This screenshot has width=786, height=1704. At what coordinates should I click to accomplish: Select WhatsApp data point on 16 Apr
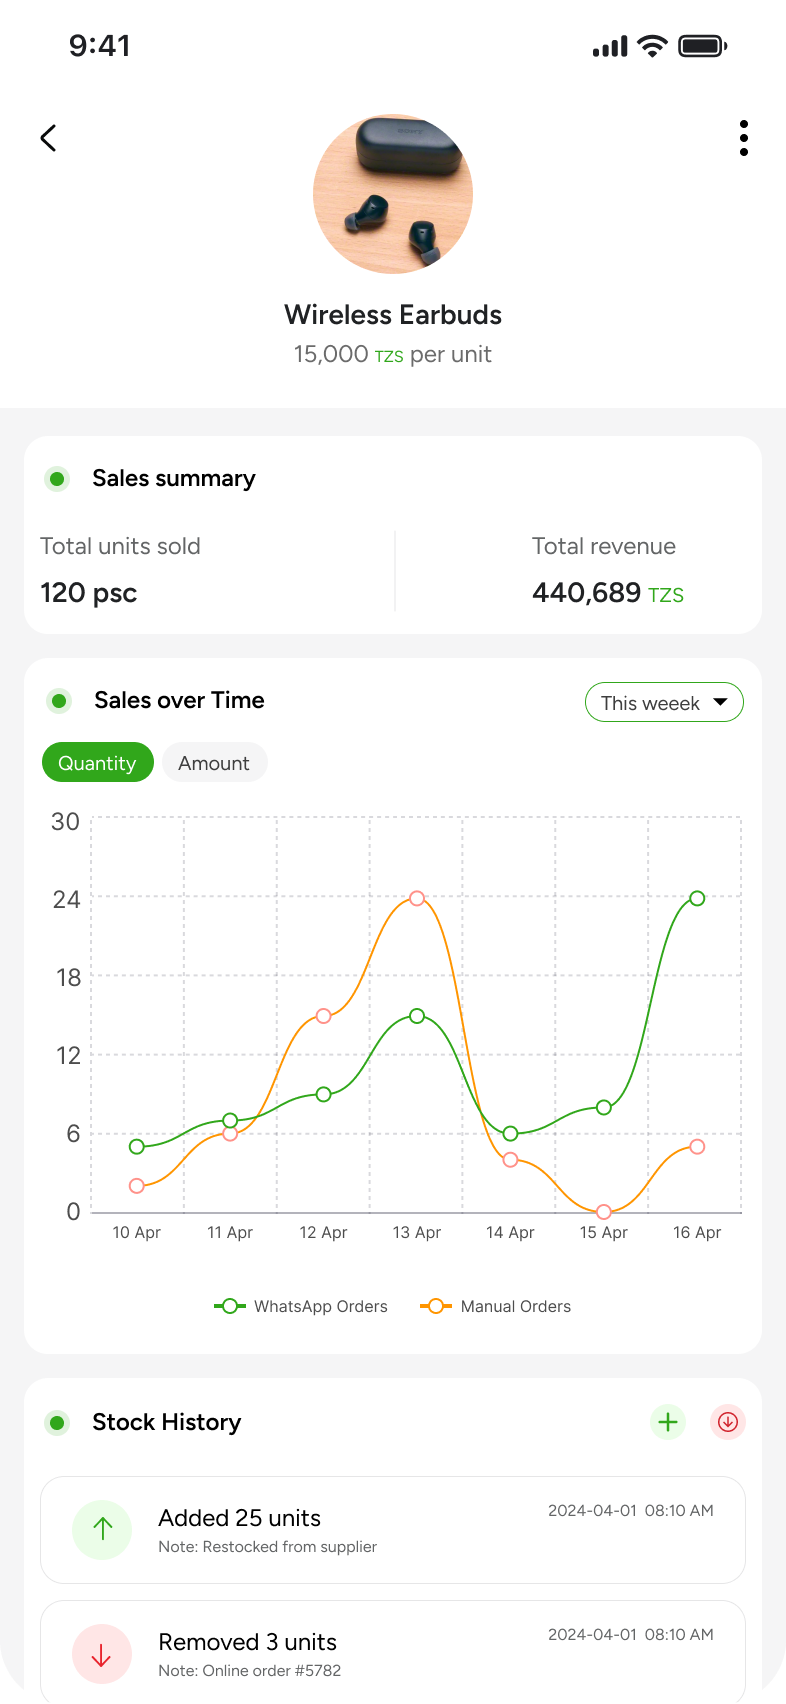click(x=697, y=898)
